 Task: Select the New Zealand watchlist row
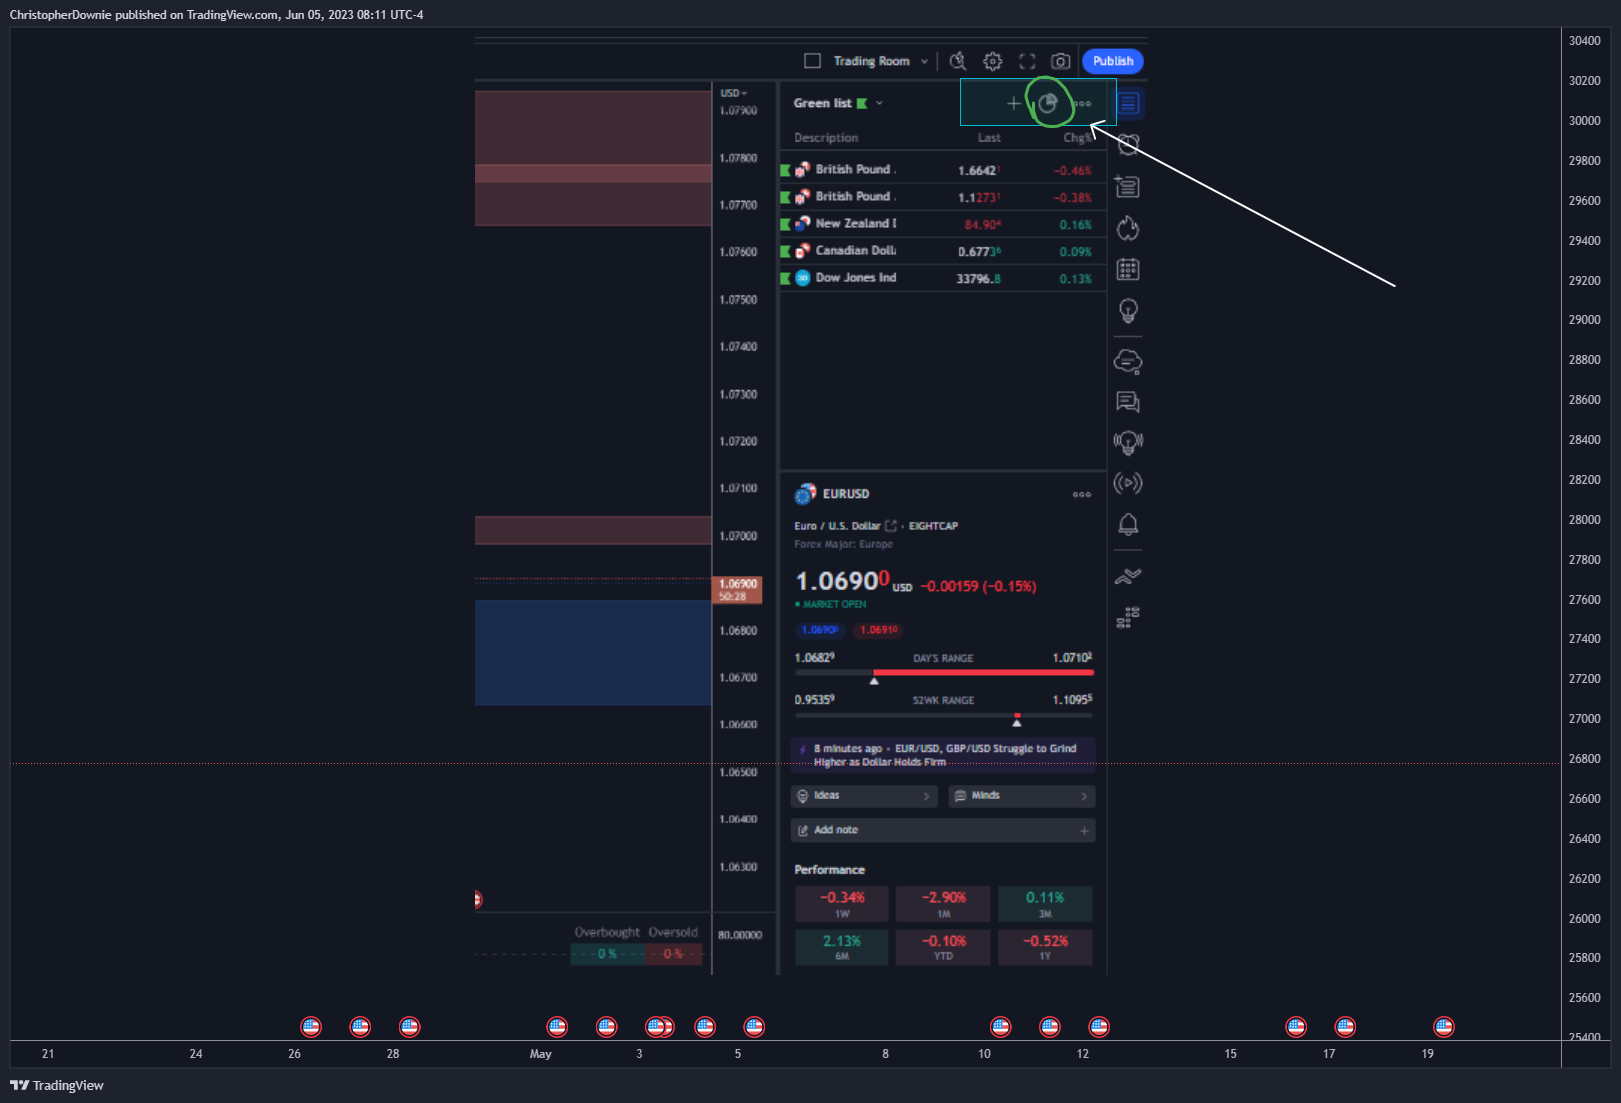943,224
